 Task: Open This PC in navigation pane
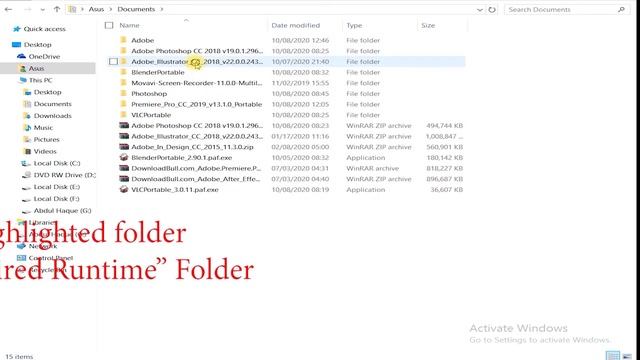point(40,80)
